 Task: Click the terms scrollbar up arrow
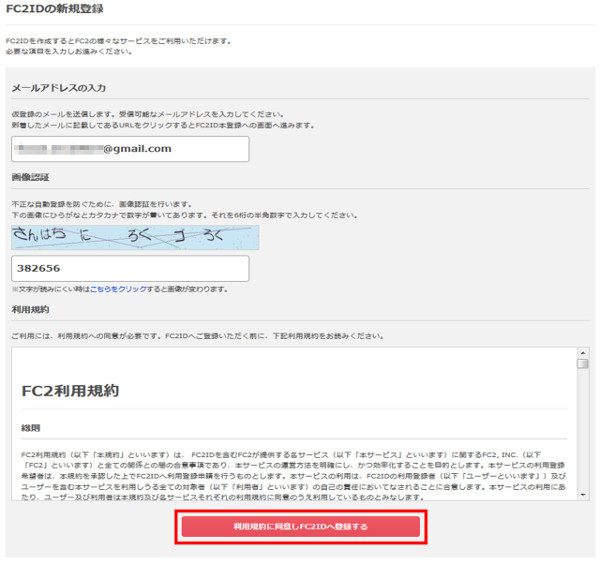[583, 353]
